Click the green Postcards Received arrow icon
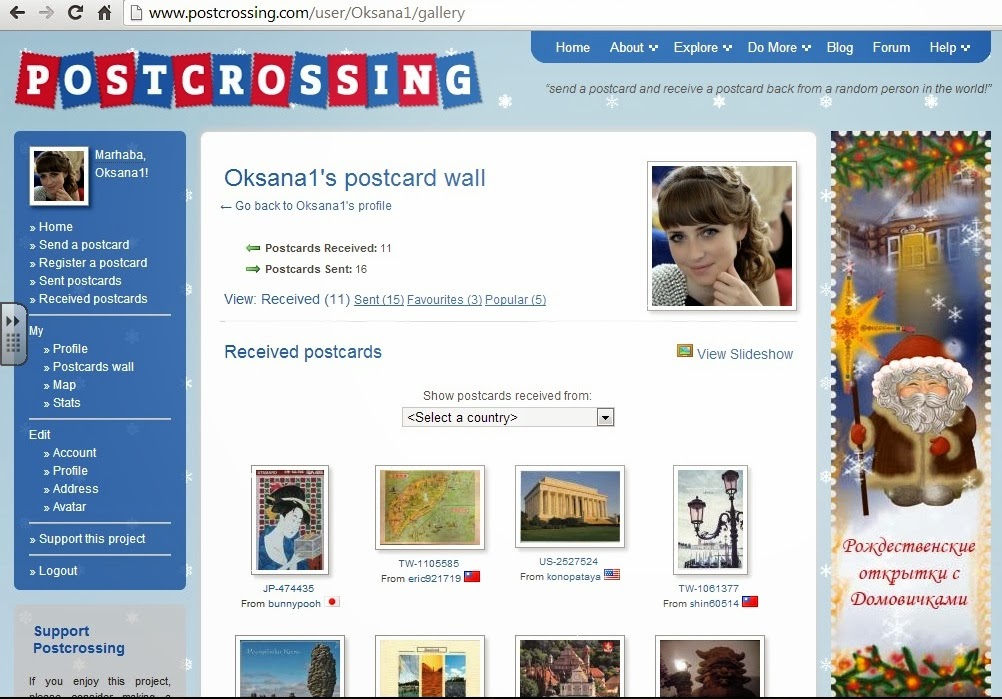Screen dimensions: 1002x699 [253, 248]
